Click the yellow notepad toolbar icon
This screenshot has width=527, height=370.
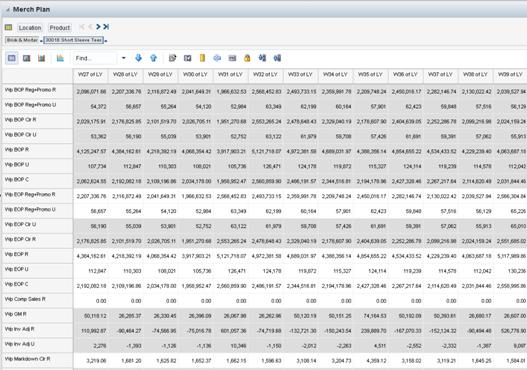(x=202, y=58)
